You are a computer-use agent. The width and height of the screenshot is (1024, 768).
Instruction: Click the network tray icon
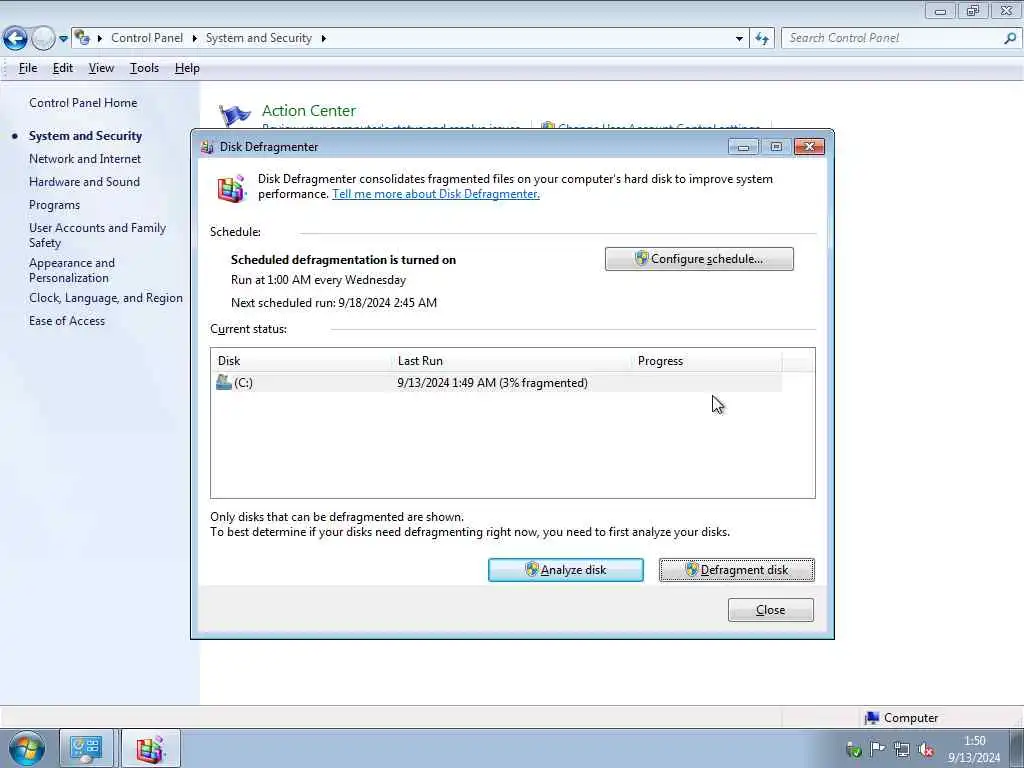click(x=902, y=750)
